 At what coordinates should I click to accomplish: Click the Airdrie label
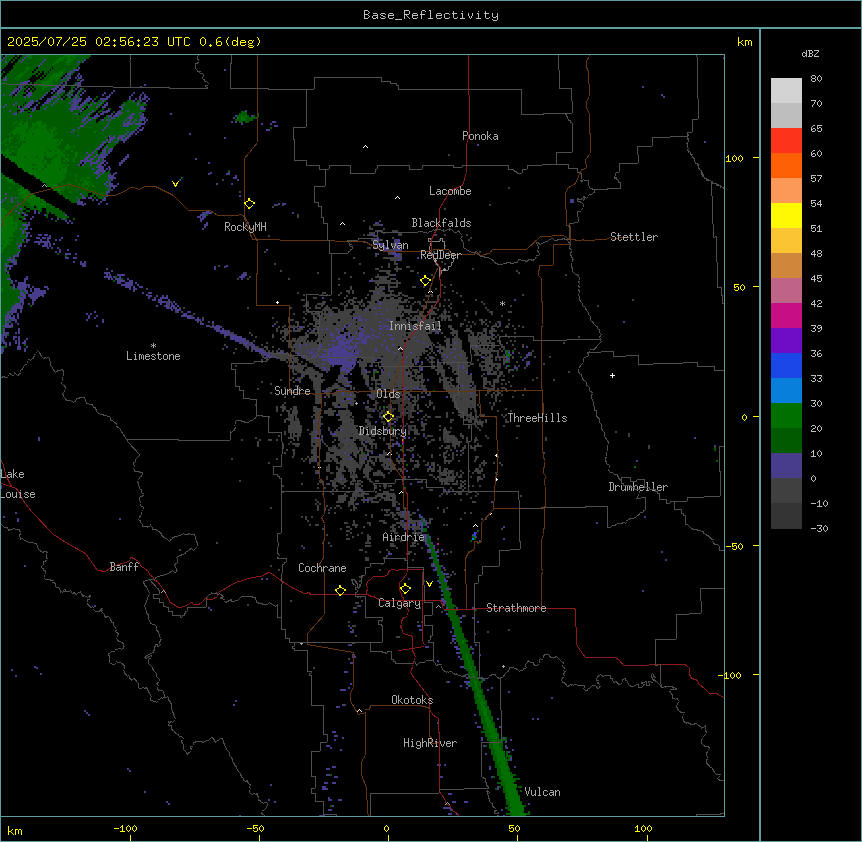pos(404,537)
